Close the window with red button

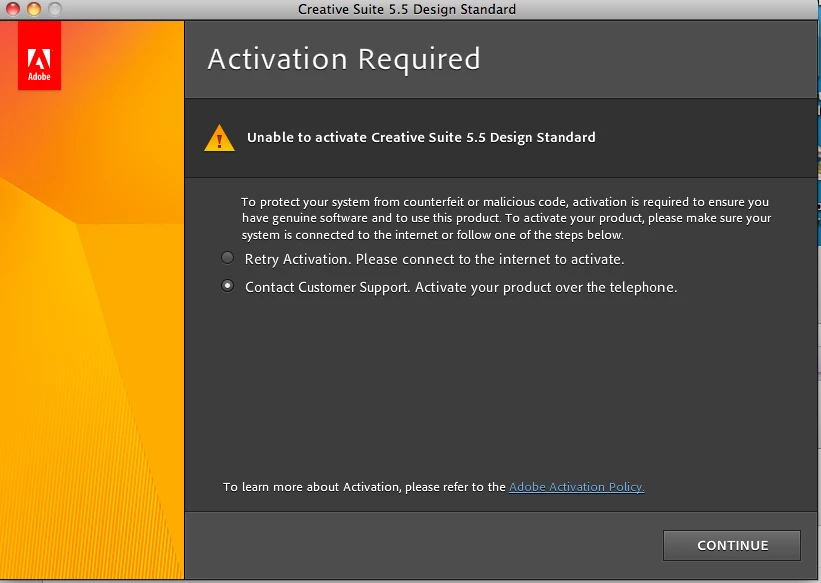click(x=13, y=9)
